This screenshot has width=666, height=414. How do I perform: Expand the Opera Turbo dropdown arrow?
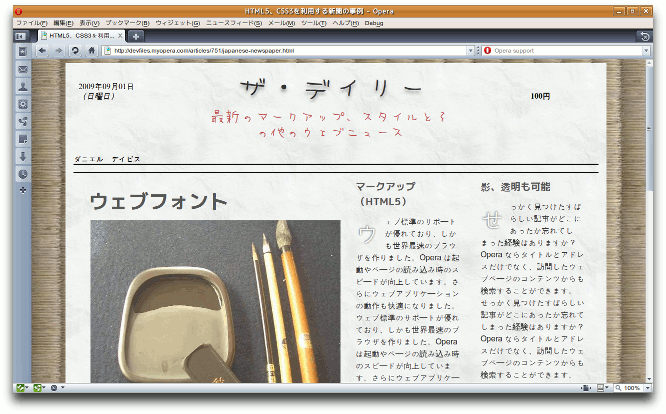click(63, 387)
